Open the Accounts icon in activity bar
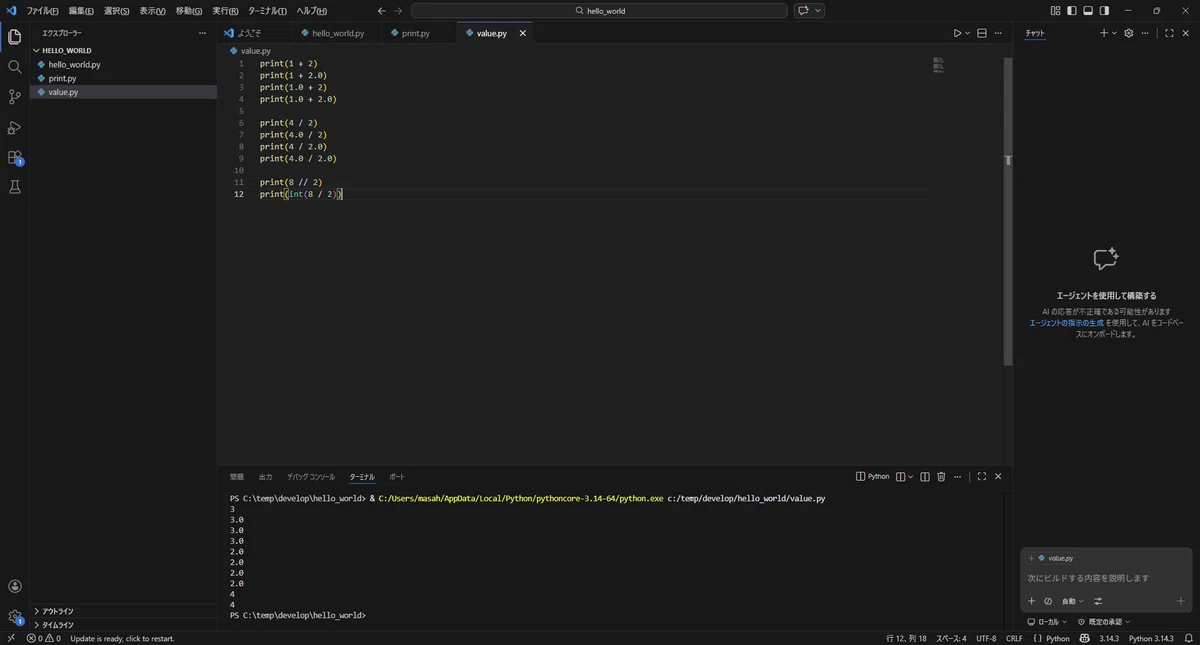 coord(14,587)
